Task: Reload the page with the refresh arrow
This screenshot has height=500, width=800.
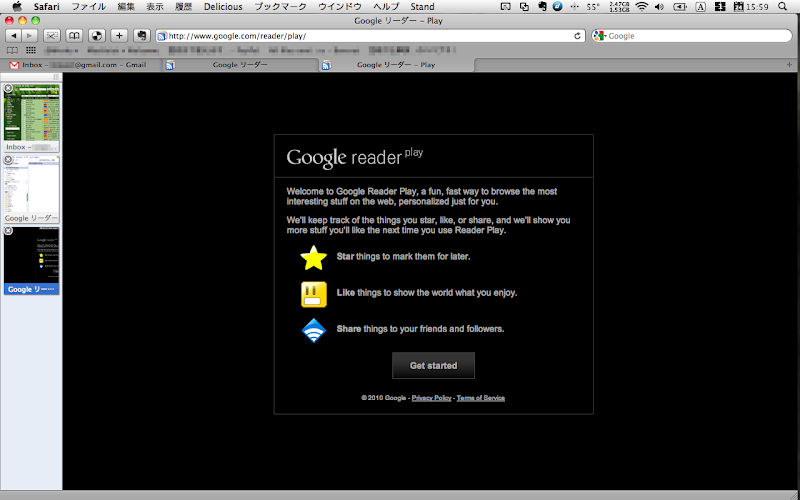Action: pos(577,36)
